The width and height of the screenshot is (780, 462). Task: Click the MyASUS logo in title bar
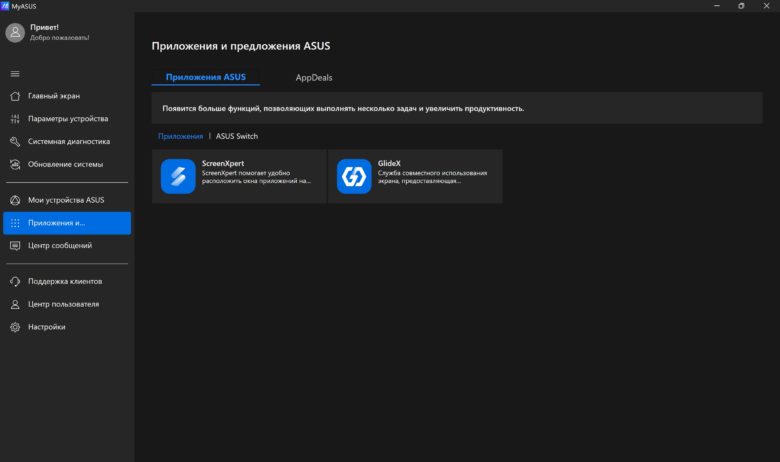pos(5,6)
